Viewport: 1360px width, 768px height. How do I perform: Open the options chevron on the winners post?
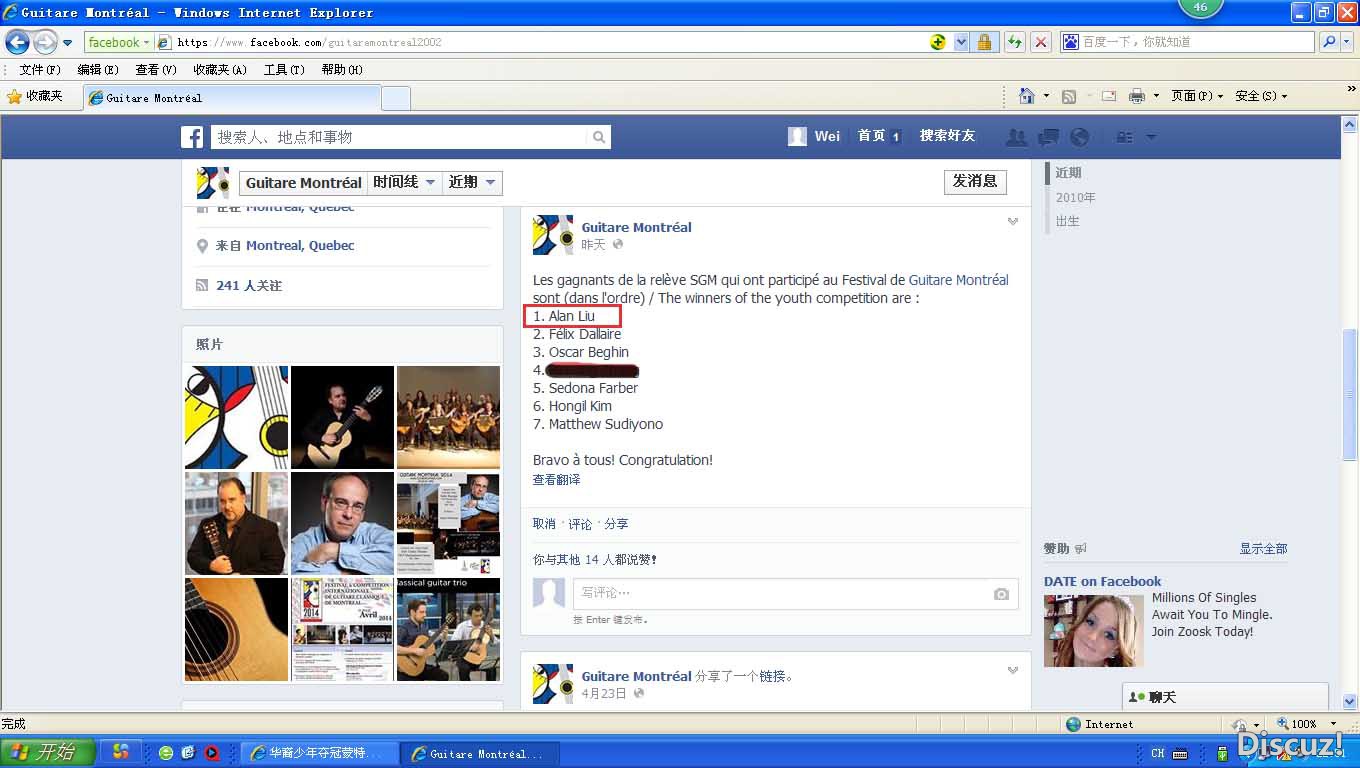[x=1013, y=221]
